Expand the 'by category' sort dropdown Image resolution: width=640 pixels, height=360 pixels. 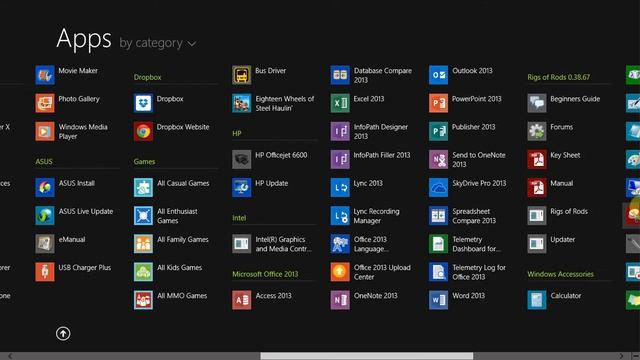(x=158, y=43)
